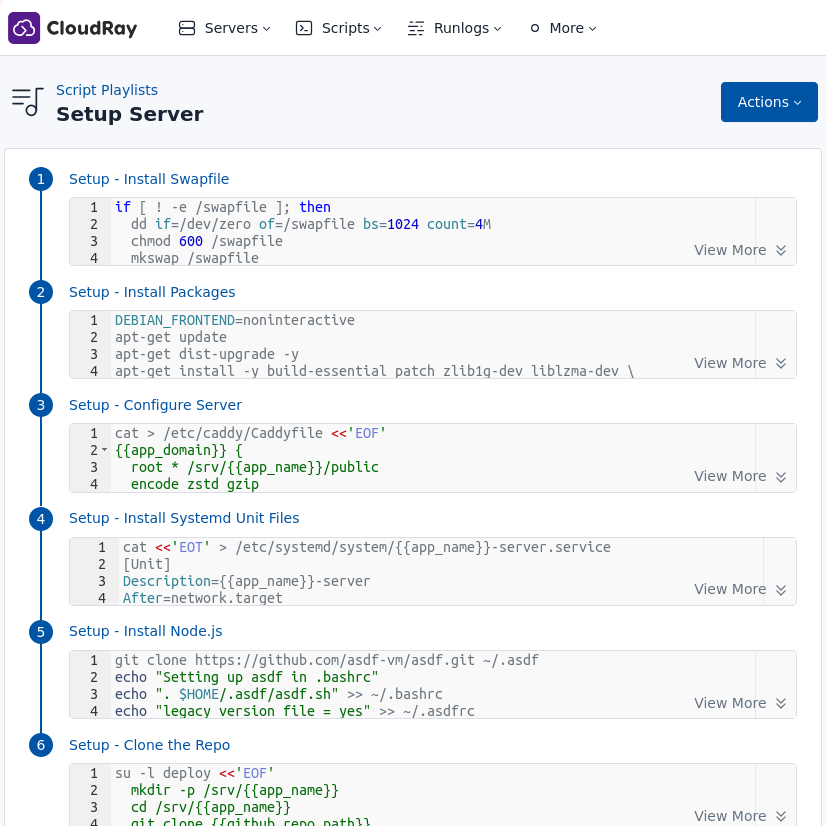This screenshot has height=826, width=826.
Task: Click the playlist music note icon
Action: [27, 101]
